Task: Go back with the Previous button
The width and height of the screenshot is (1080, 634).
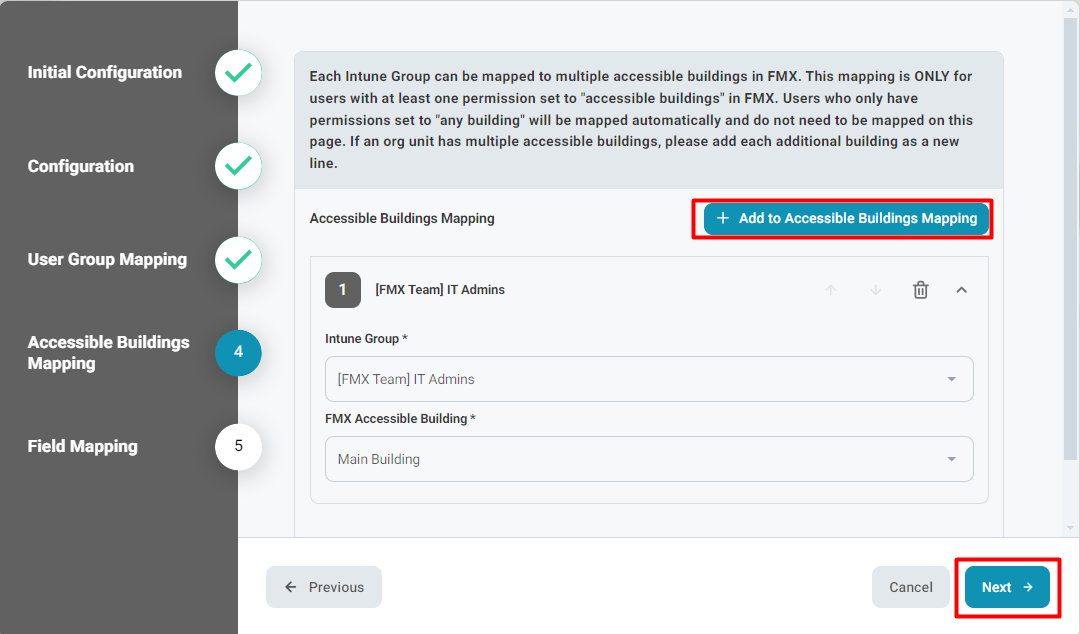Action: [x=324, y=587]
